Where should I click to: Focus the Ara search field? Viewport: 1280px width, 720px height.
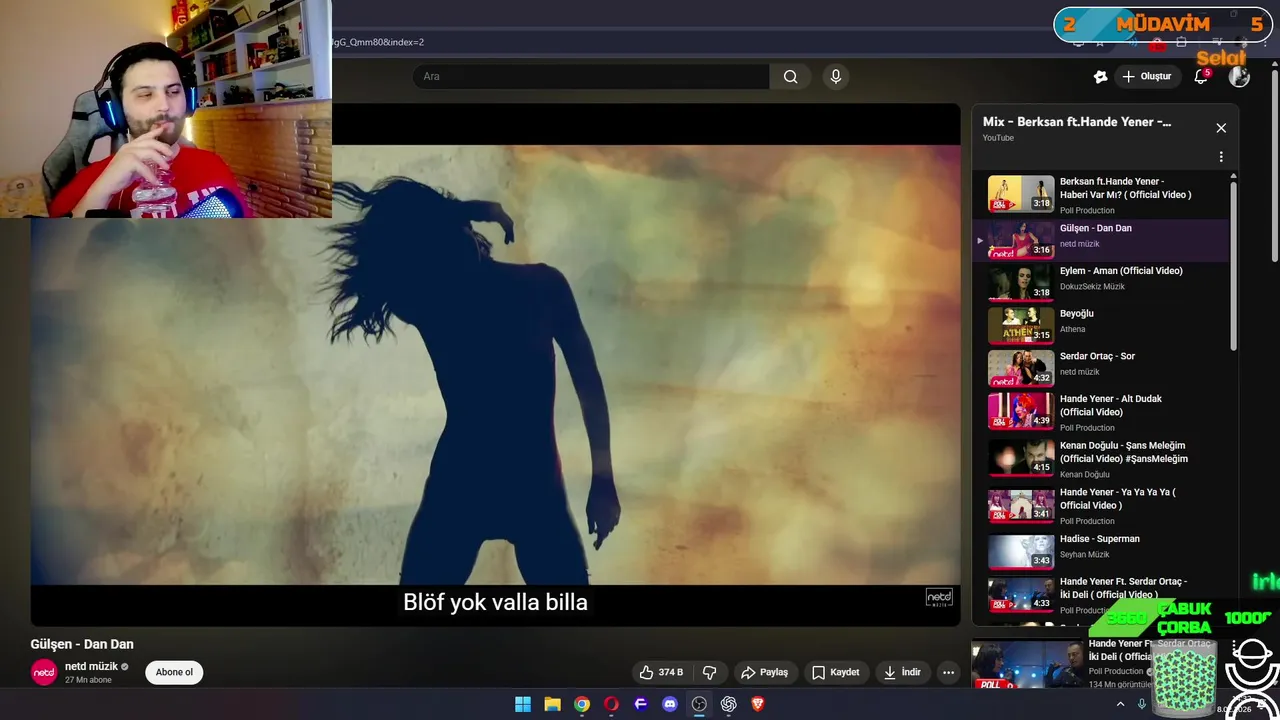(591, 76)
